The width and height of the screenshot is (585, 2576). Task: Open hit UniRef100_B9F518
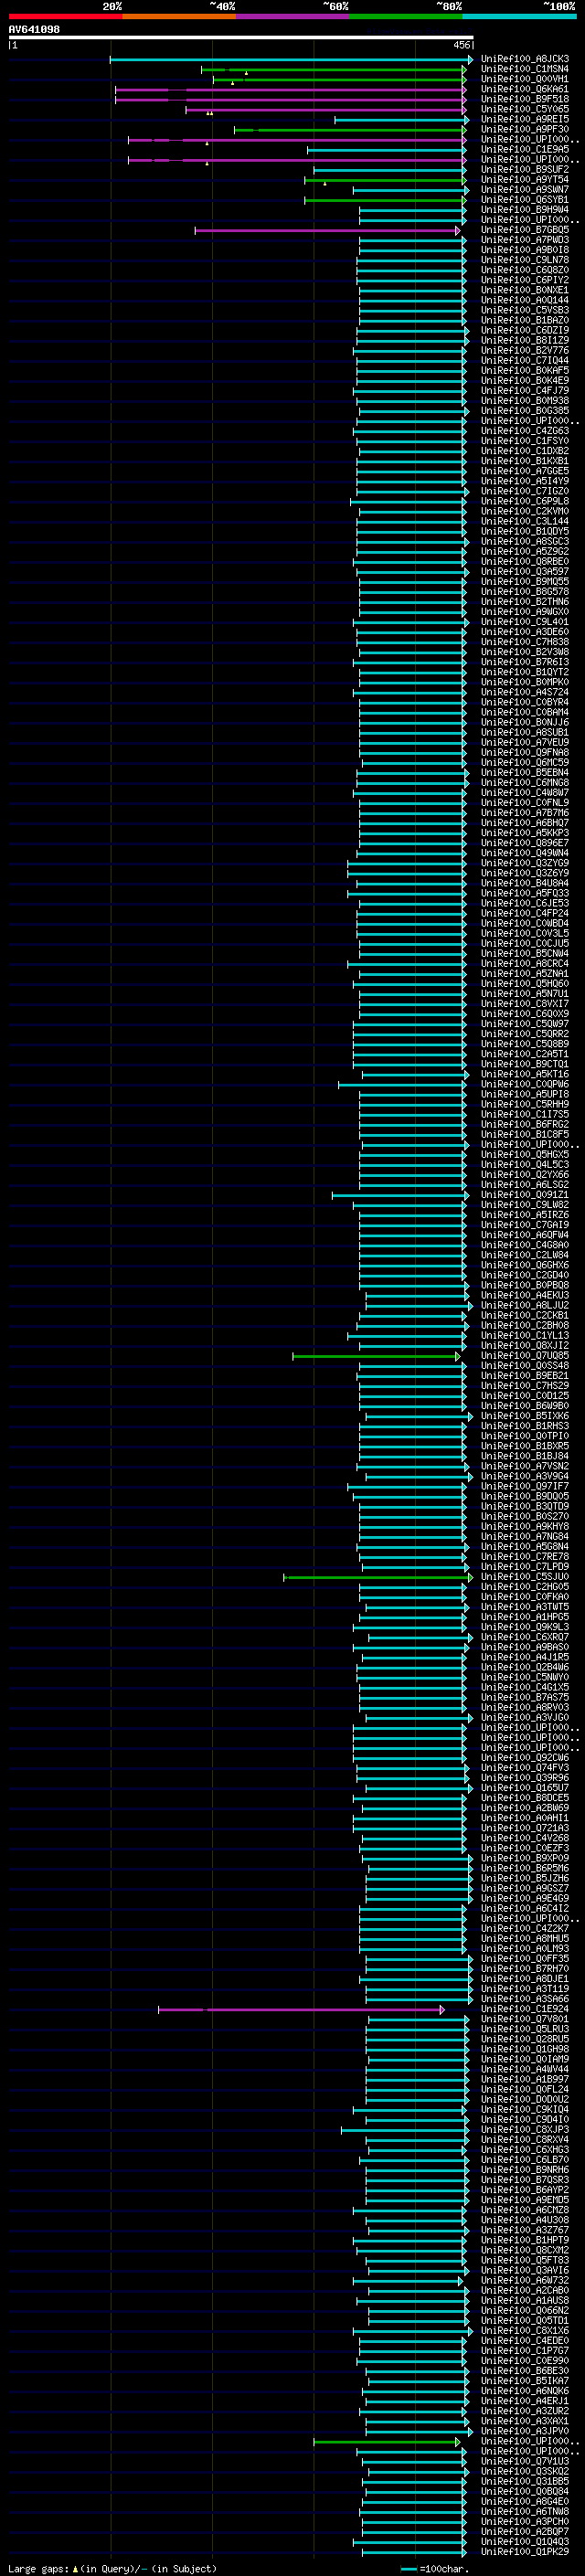(x=525, y=99)
